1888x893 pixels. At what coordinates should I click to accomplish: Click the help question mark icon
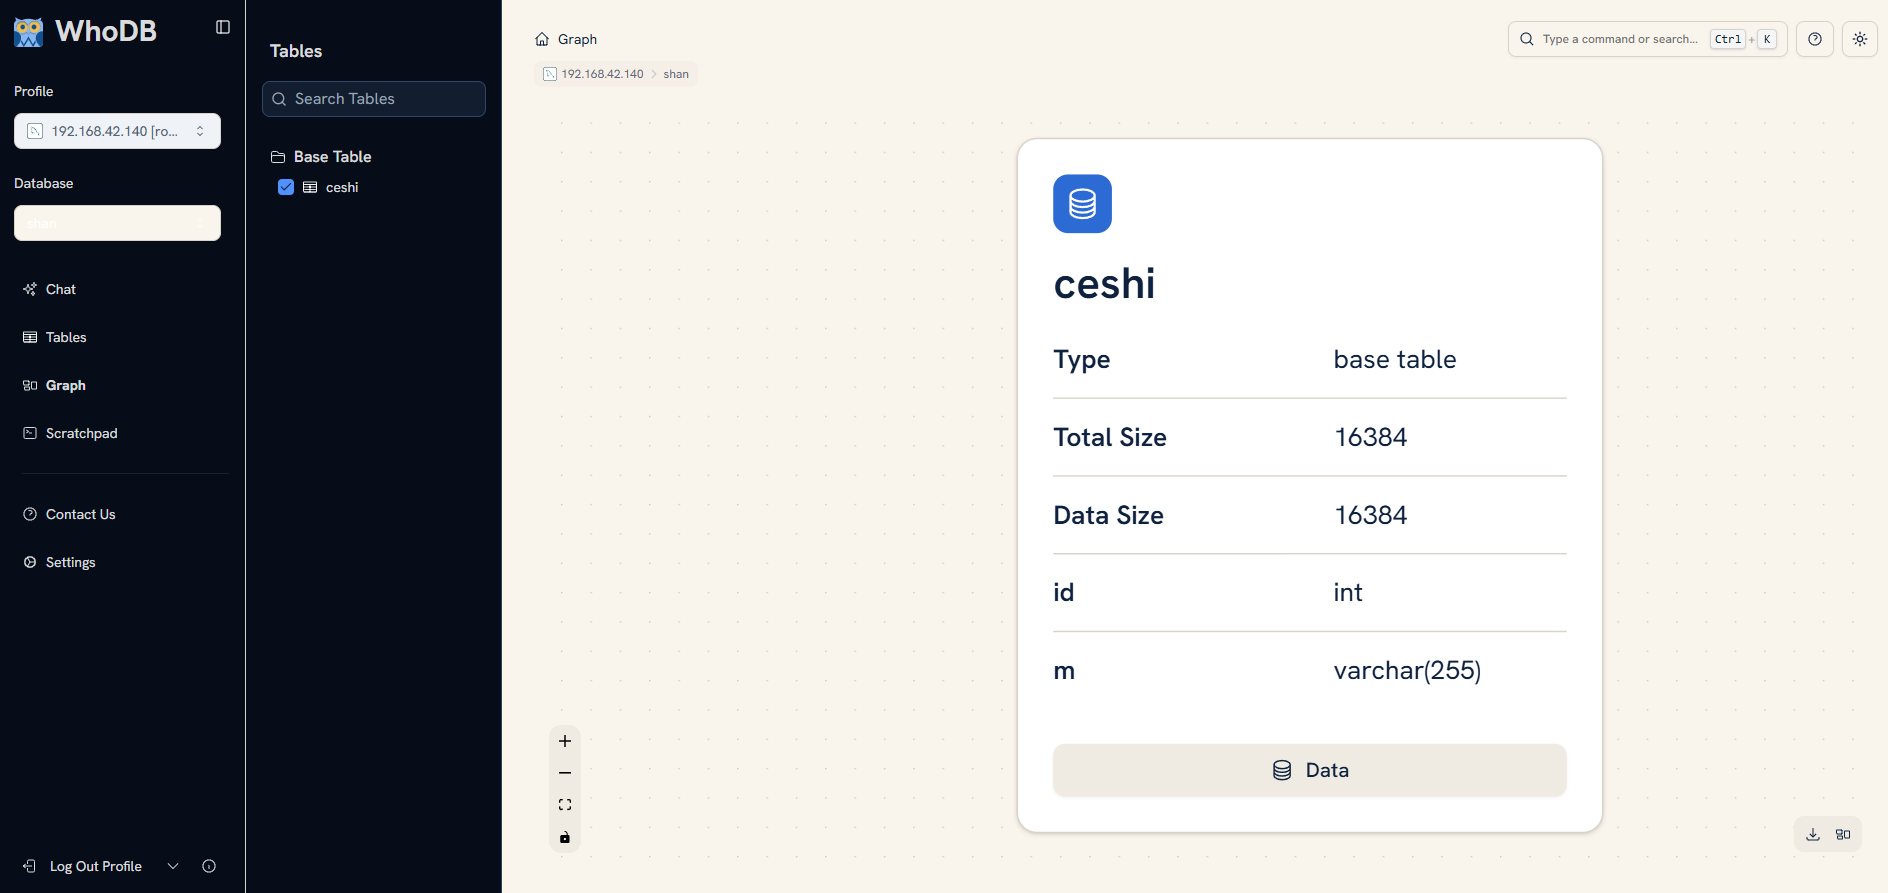[1815, 39]
